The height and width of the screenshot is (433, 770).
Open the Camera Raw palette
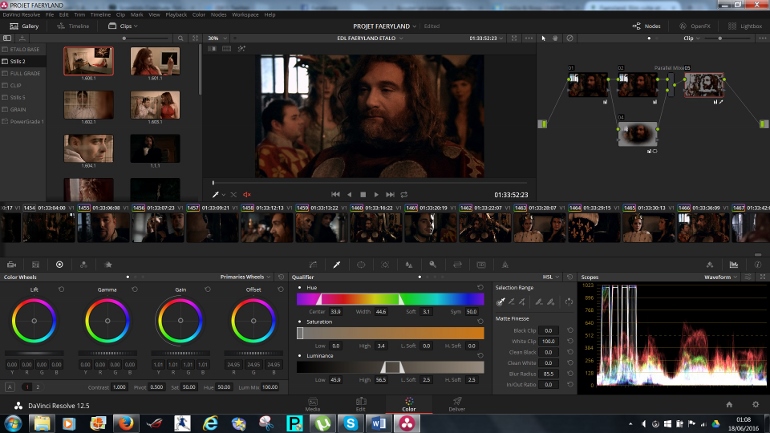(x=11, y=265)
